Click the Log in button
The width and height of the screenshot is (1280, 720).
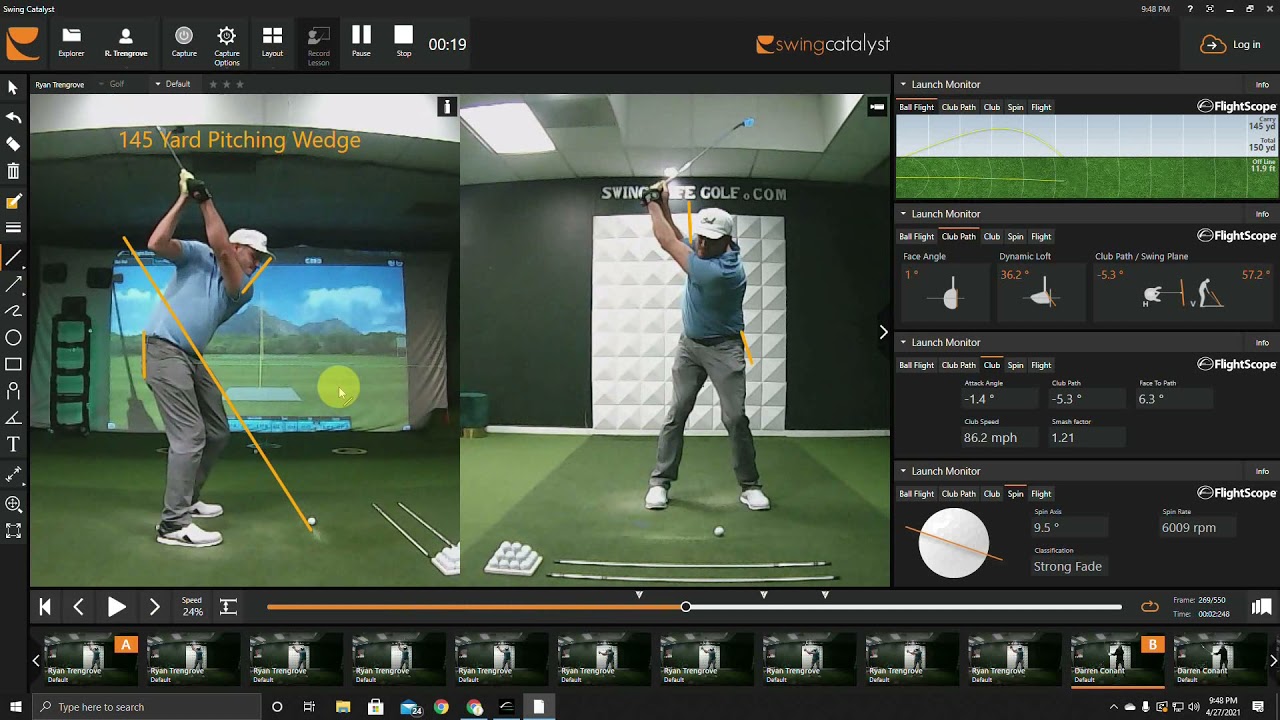pos(1231,44)
